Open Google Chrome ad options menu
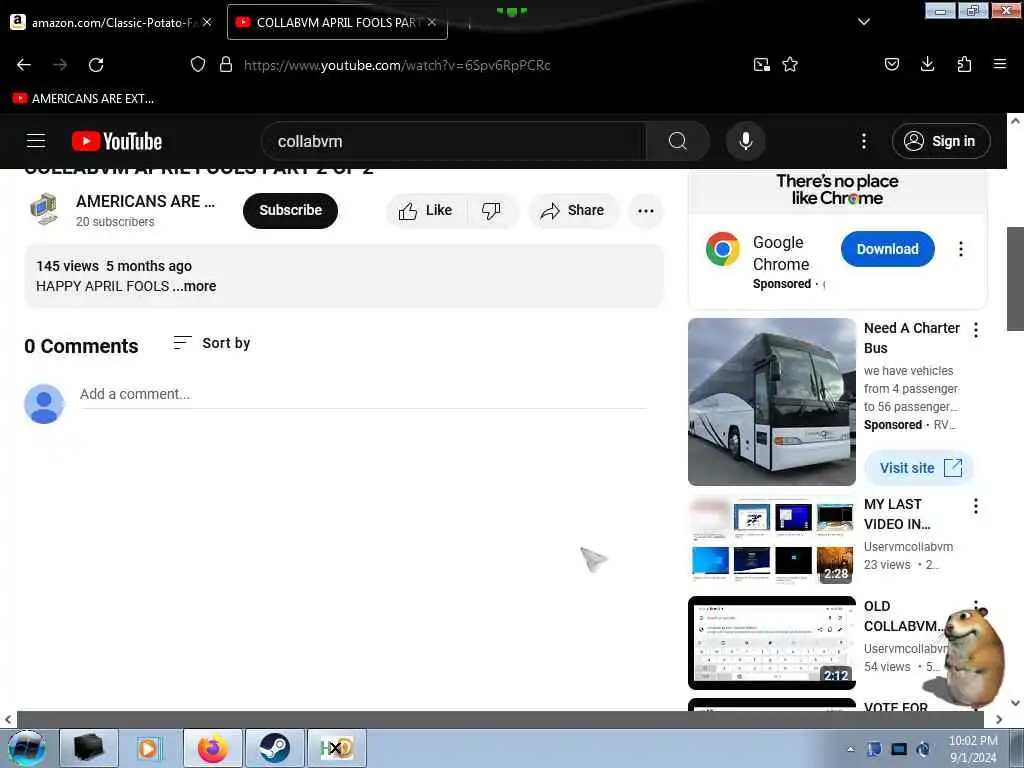 (961, 249)
